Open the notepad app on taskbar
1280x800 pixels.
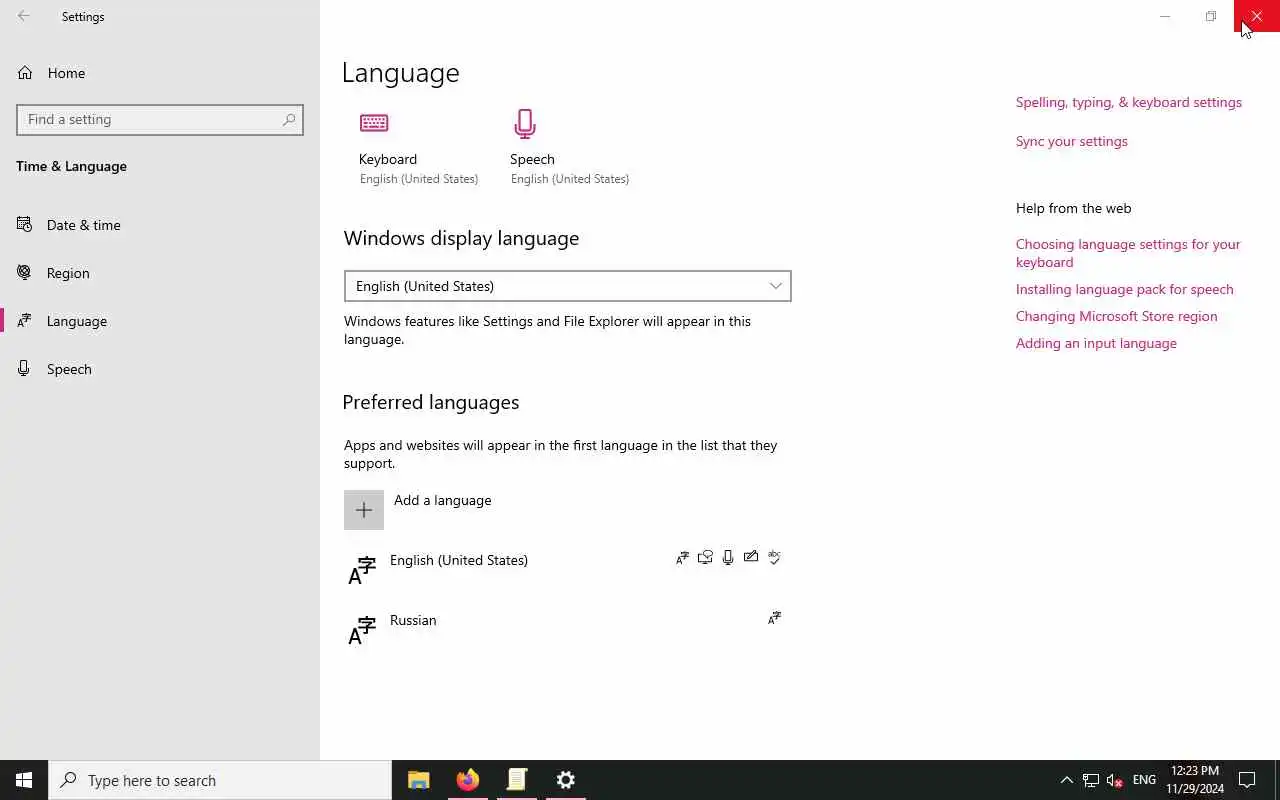pyautogui.click(x=517, y=780)
